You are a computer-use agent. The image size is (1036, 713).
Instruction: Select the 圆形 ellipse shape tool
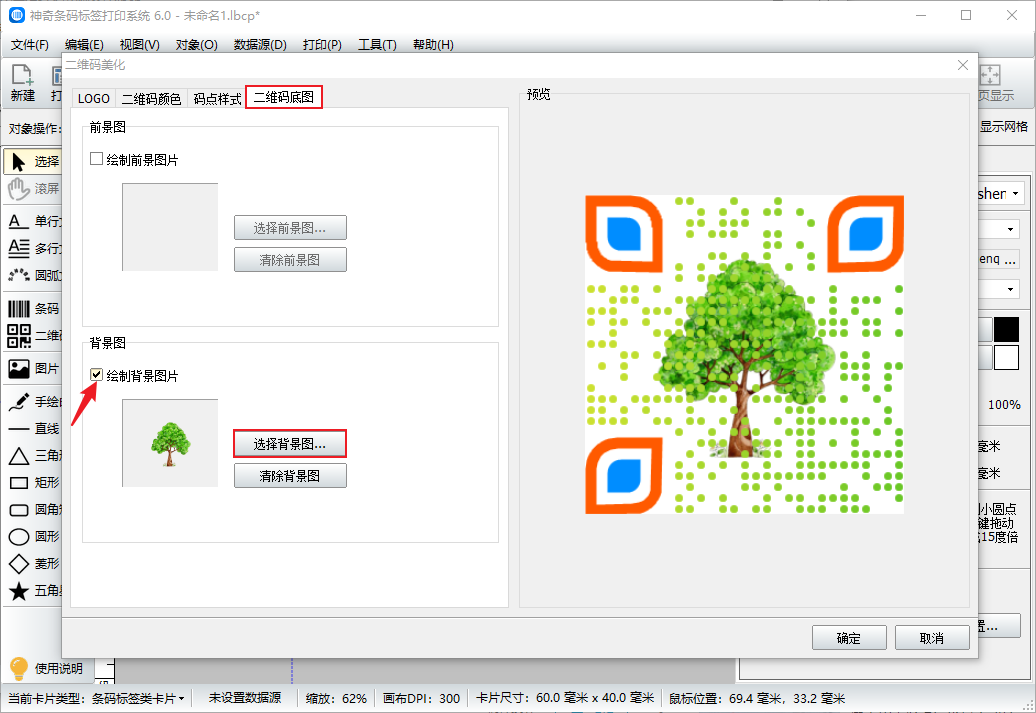pyautogui.click(x=33, y=537)
